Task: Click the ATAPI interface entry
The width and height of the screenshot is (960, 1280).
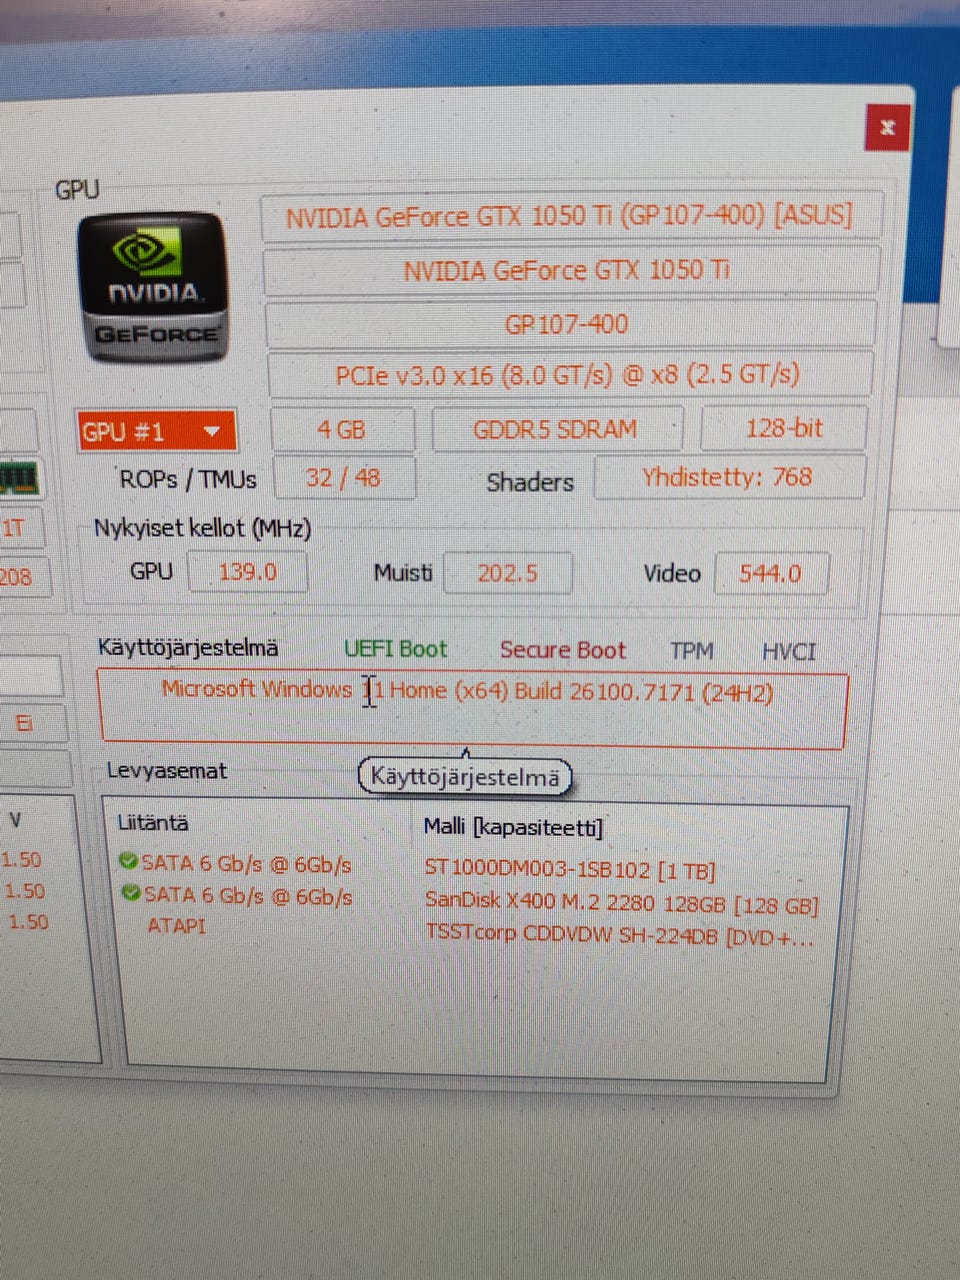Action: 177,926
